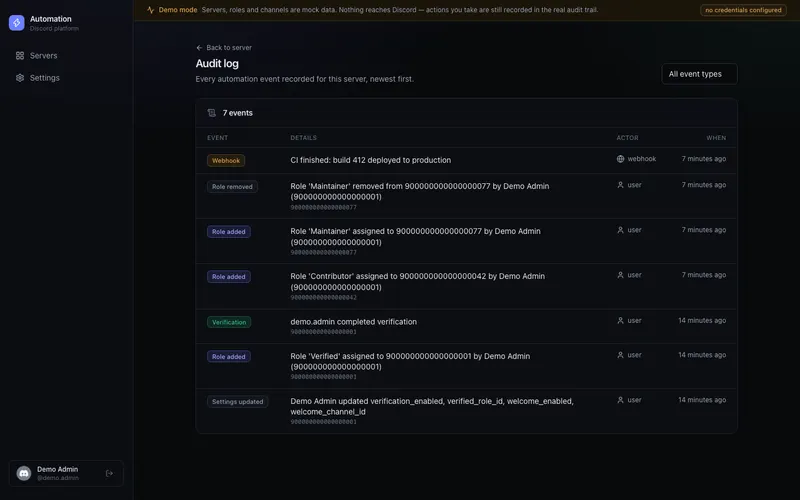This screenshot has height=500, width=800.
Task: Click '14 minutes ago' in Settings updated row
Action: (702, 400)
